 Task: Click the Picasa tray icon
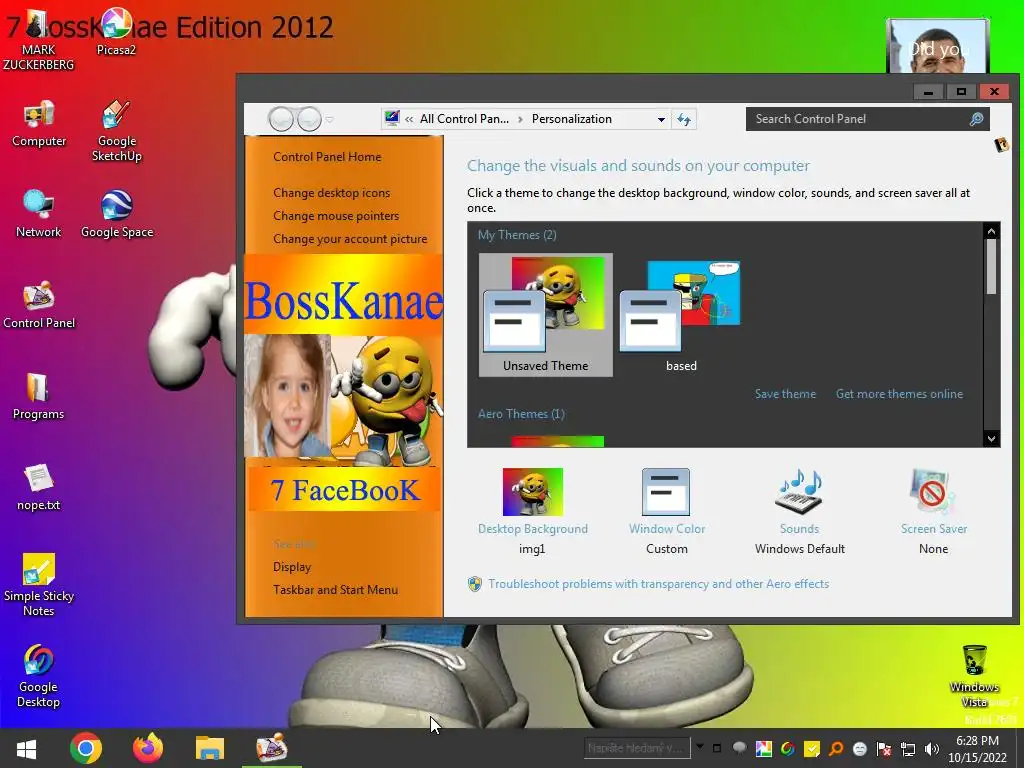[x=763, y=749]
